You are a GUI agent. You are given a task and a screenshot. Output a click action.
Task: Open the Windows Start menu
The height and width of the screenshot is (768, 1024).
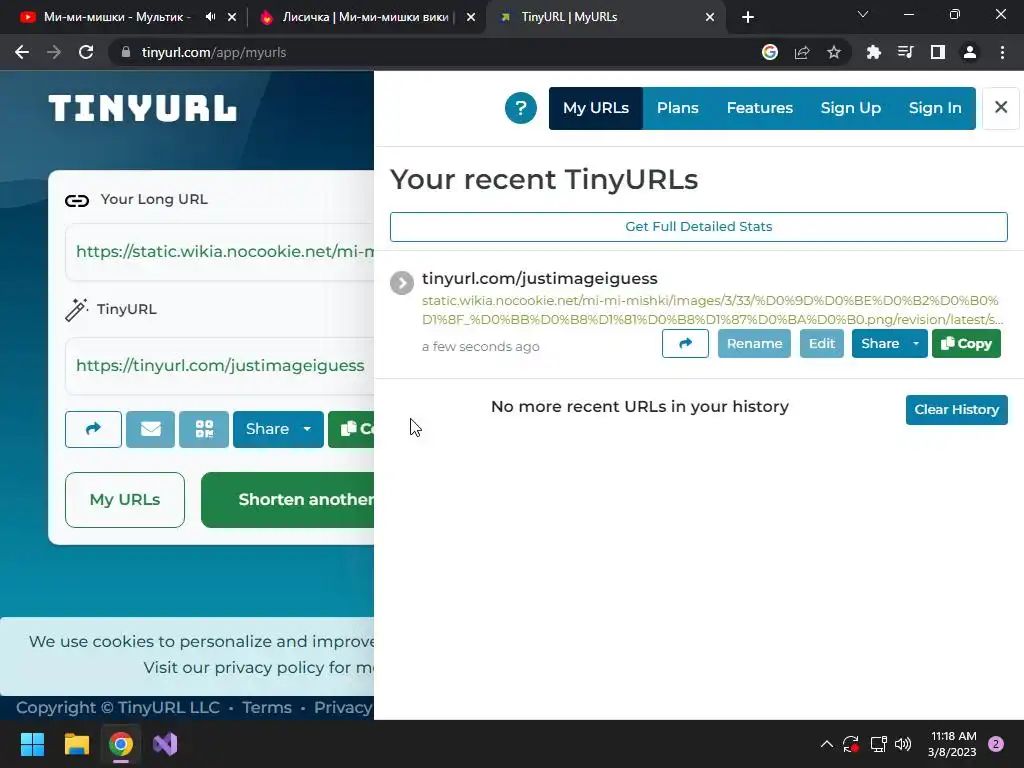(32, 744)
